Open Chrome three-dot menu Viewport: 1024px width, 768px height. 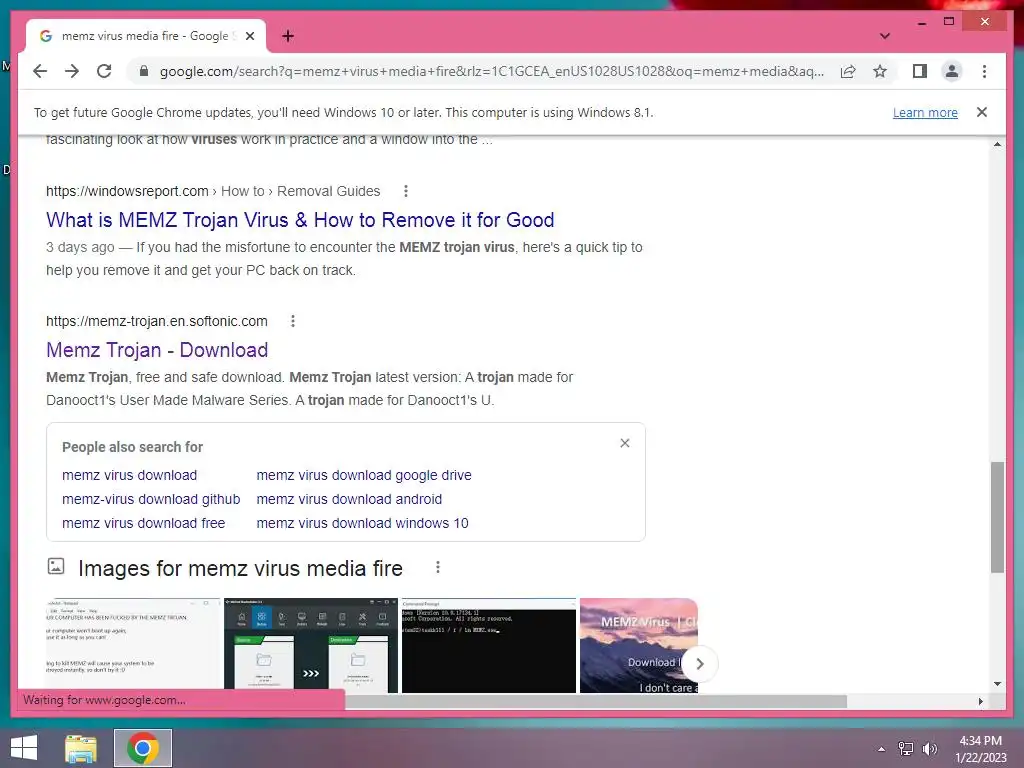[x=984, y=71]
